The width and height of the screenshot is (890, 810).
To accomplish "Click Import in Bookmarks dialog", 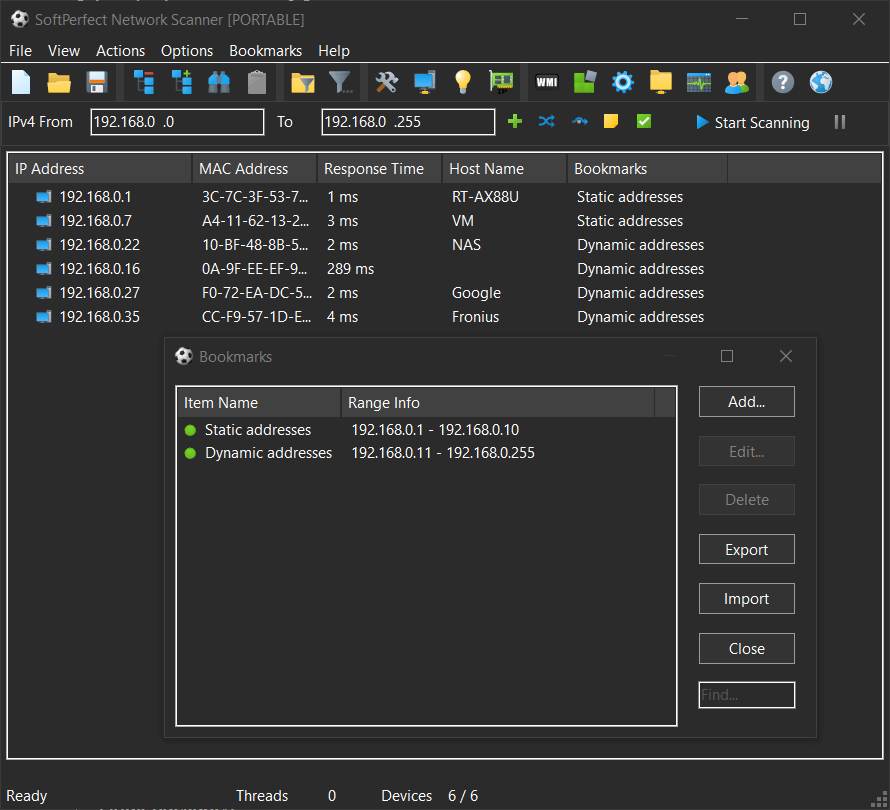I will (x=746, y=599).
